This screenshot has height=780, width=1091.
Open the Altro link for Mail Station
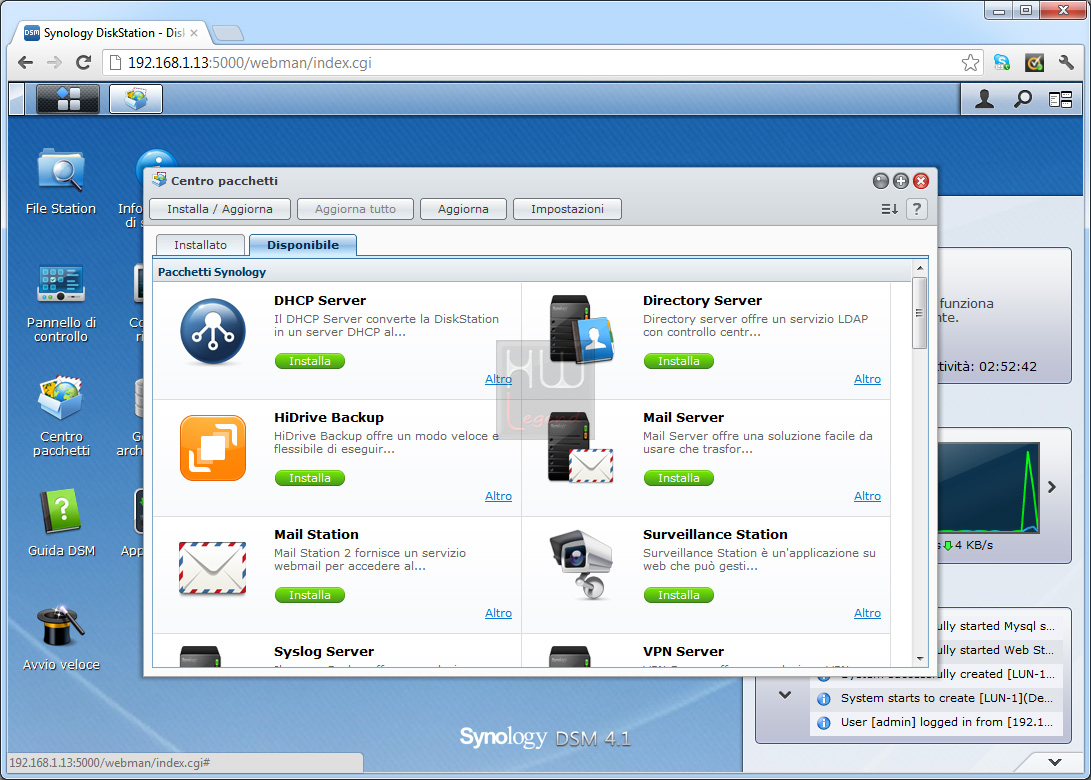point(498,613)
